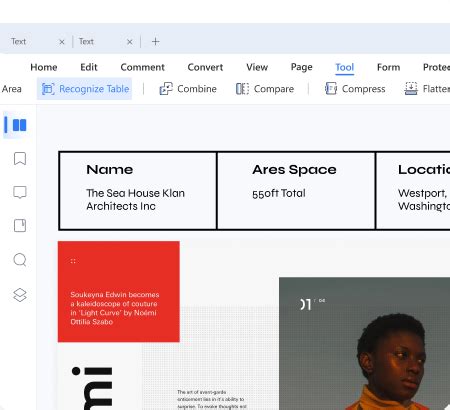This screenshot has width=450, height=410.
Task: Switch to the second Text document tab
Action: coord(86,42)
